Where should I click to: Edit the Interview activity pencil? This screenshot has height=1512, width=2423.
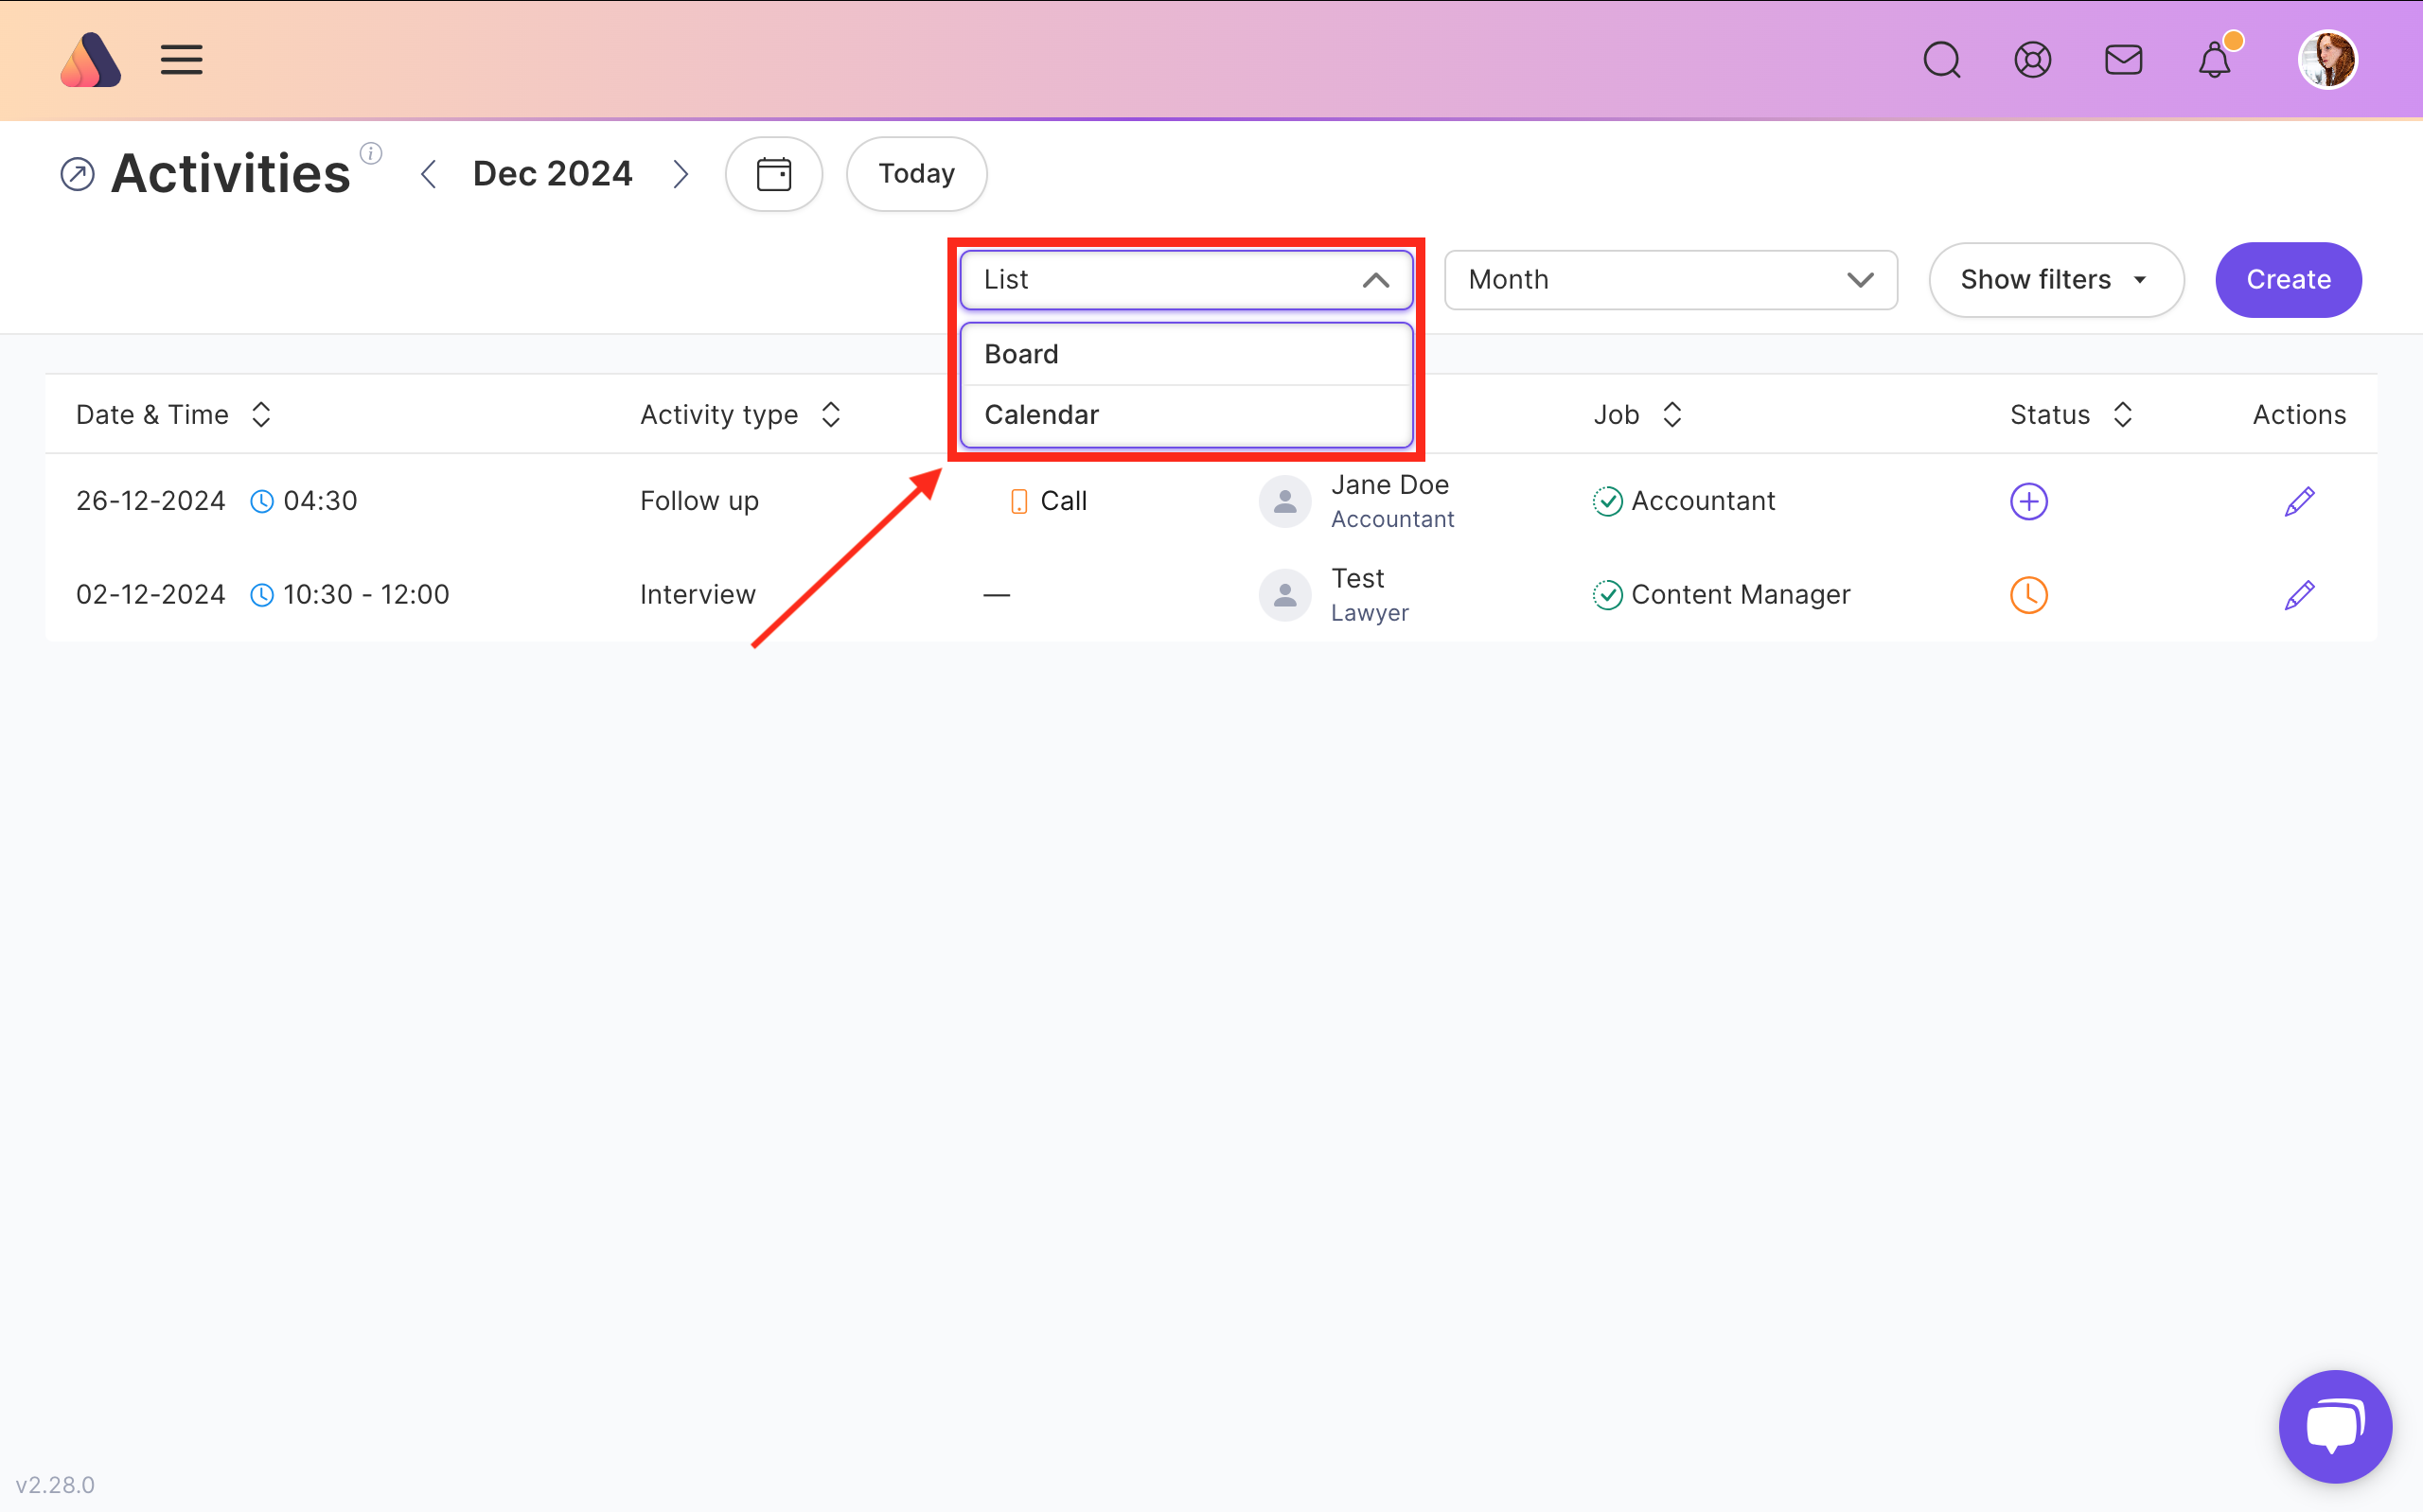pos(2299,595)
